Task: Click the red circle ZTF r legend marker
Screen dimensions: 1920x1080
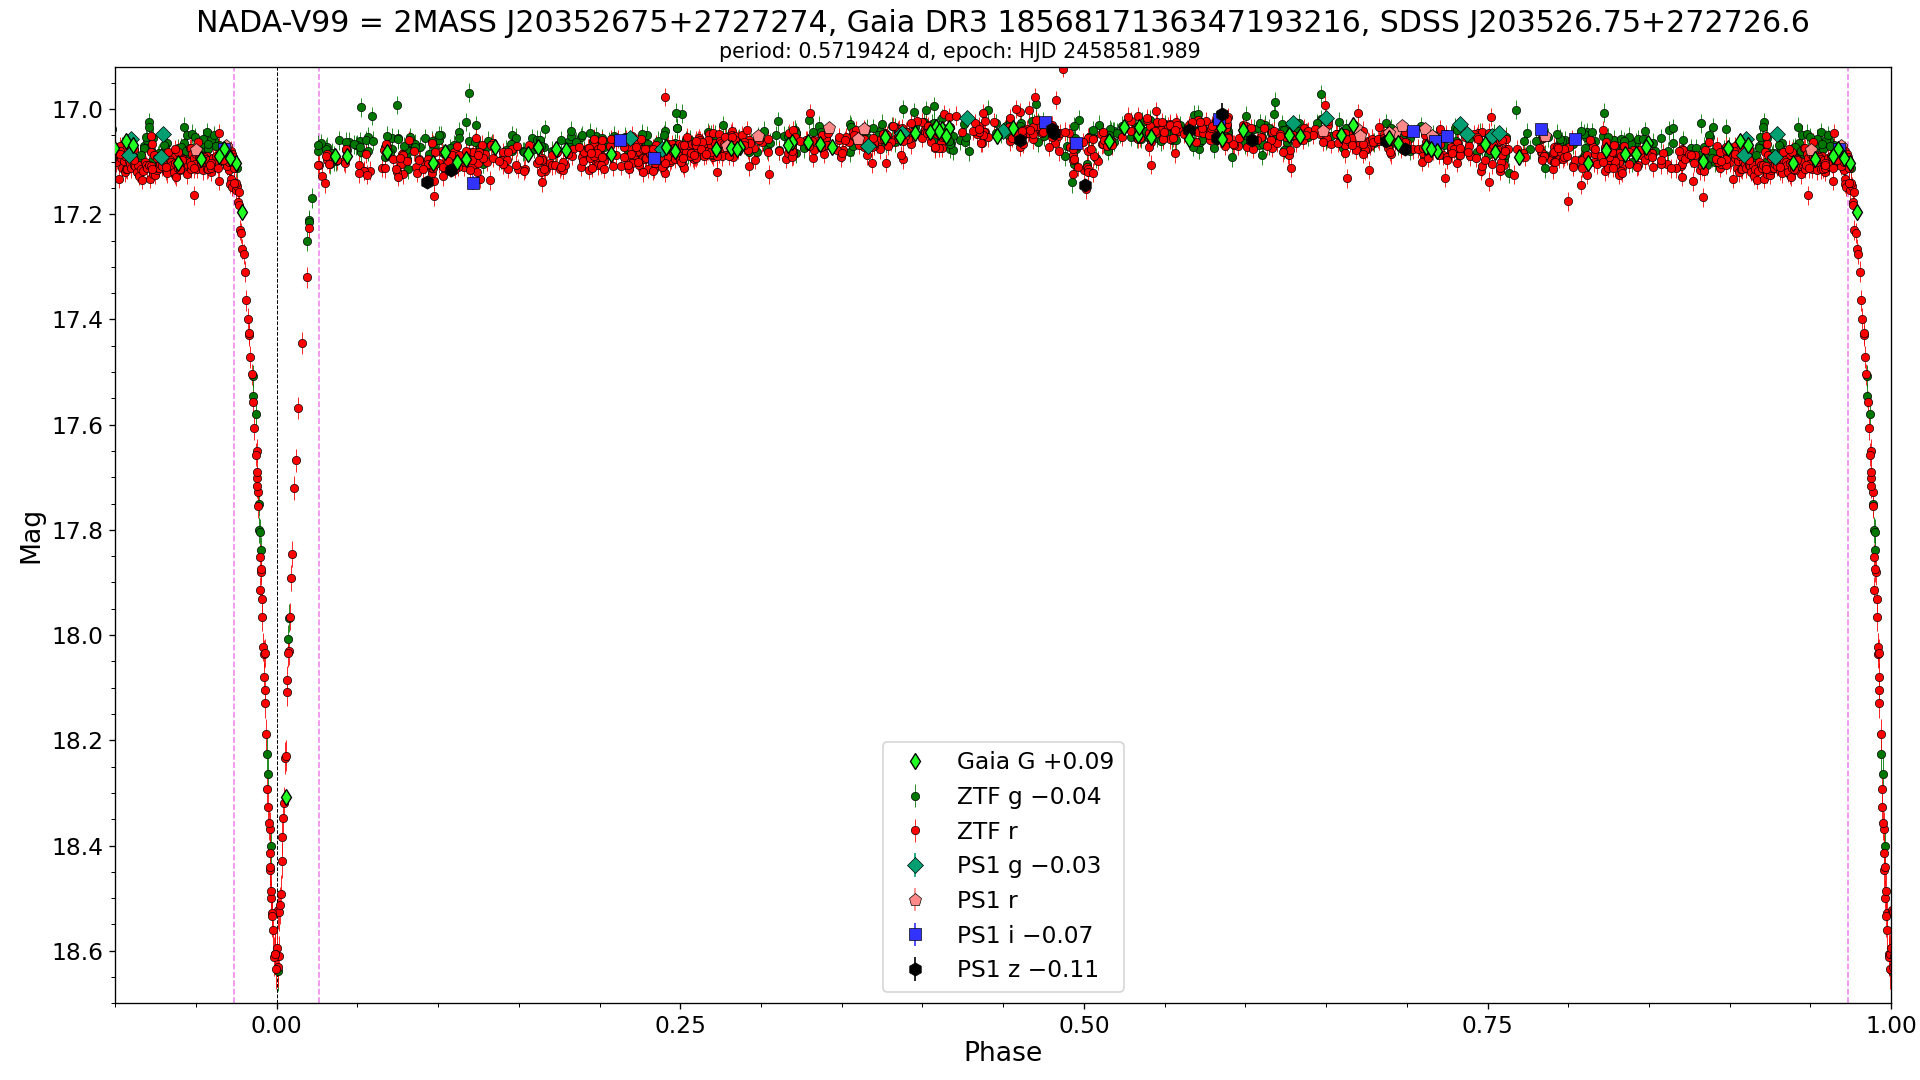Action: pos(915,831)
